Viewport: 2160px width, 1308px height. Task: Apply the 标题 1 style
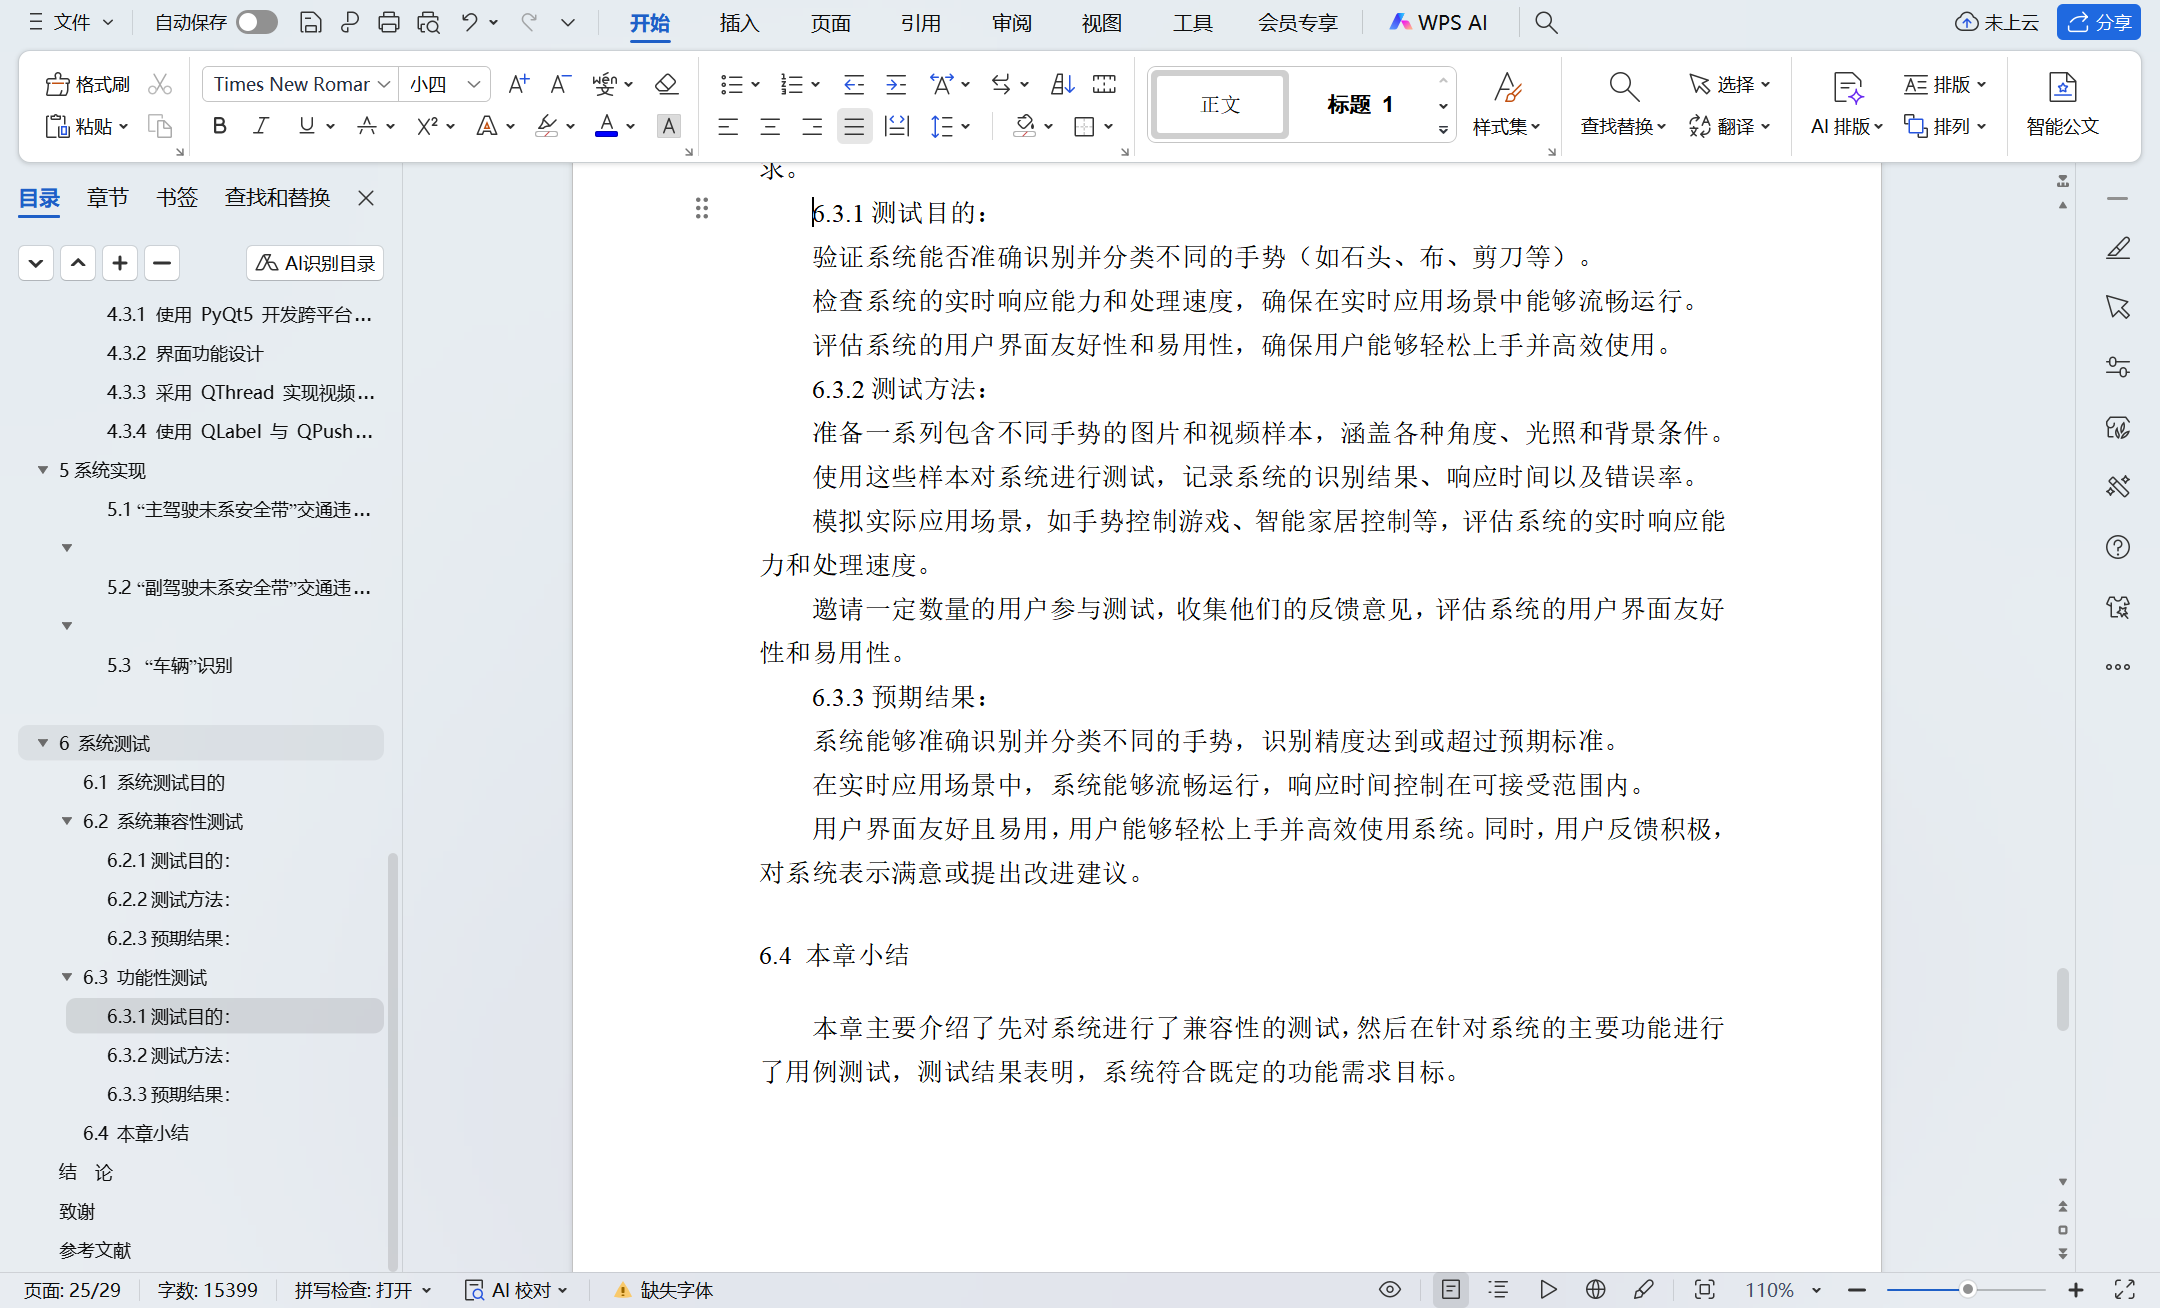[x=1360, y=104]
